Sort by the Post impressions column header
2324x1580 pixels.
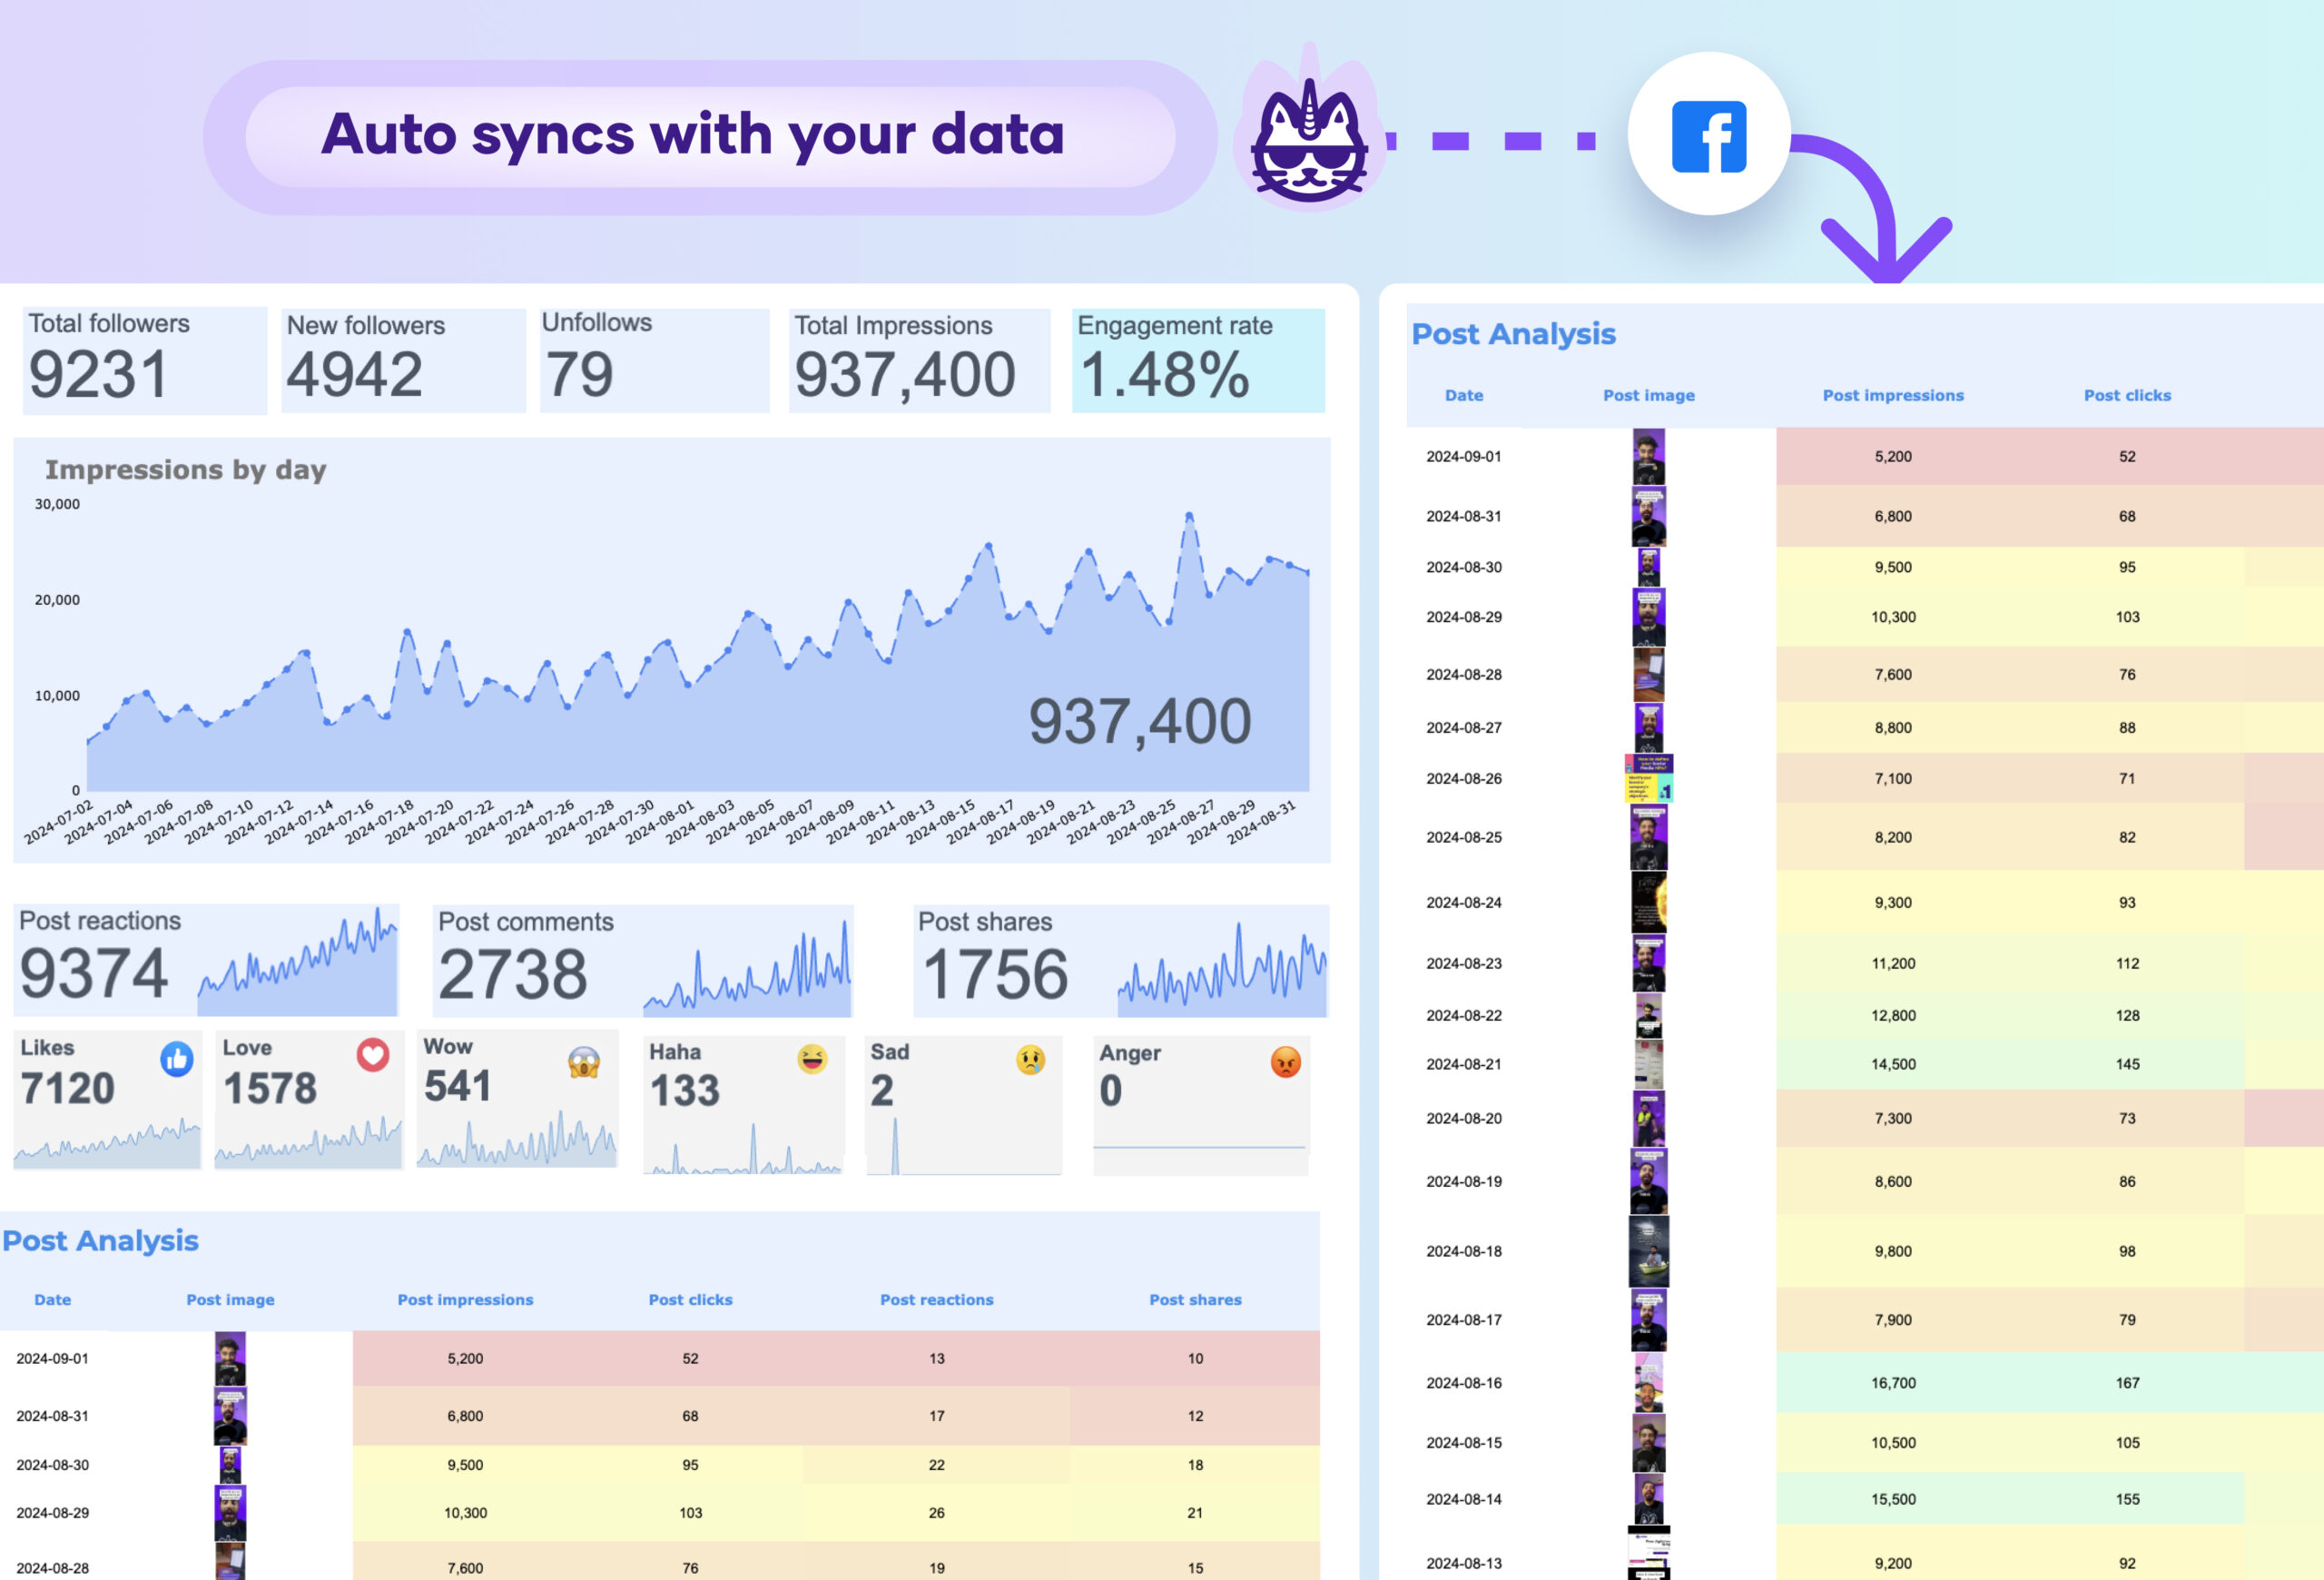click(465, 1299)
